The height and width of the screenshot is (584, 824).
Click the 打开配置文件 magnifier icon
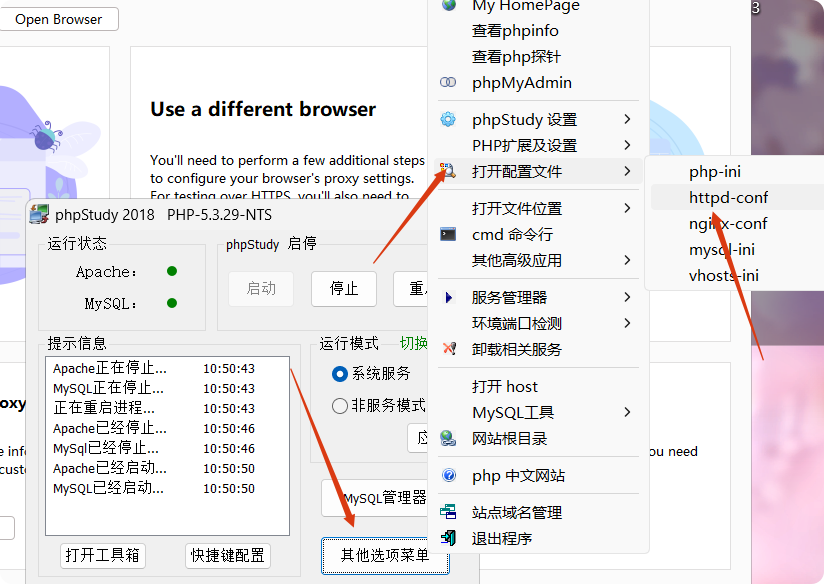[448, 171]
